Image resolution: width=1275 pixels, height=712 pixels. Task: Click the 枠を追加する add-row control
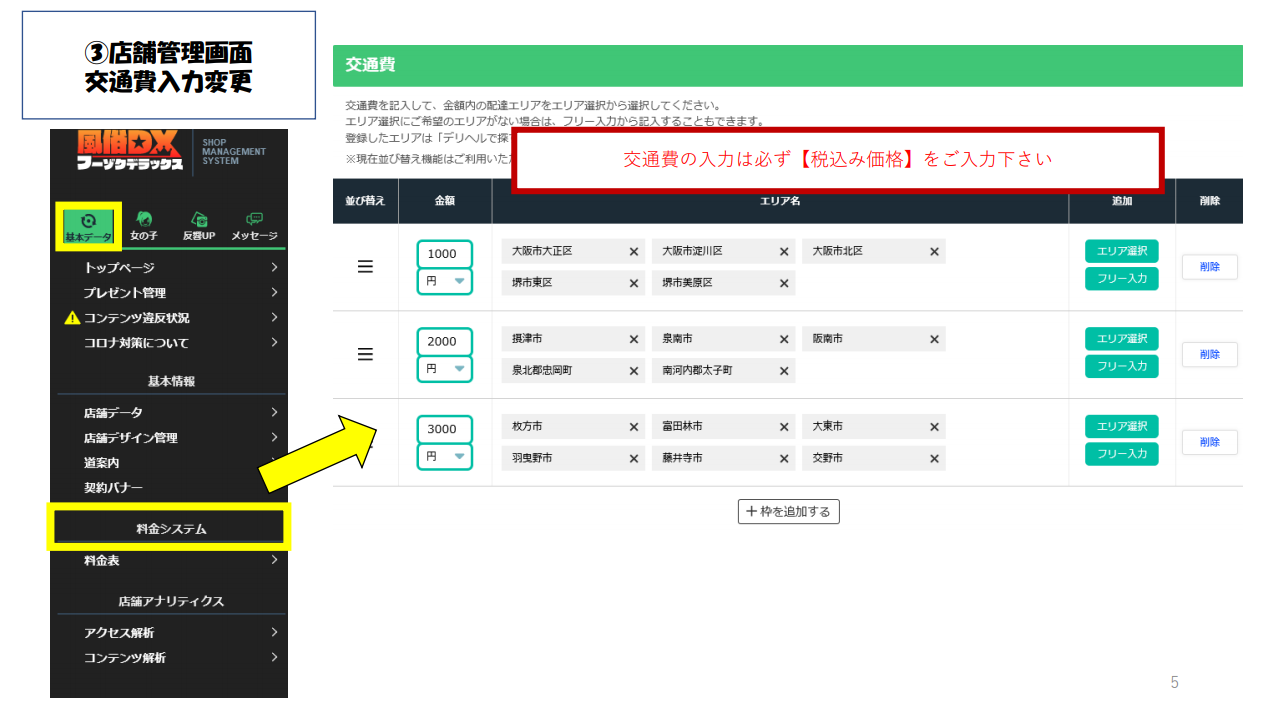[788, 511]
